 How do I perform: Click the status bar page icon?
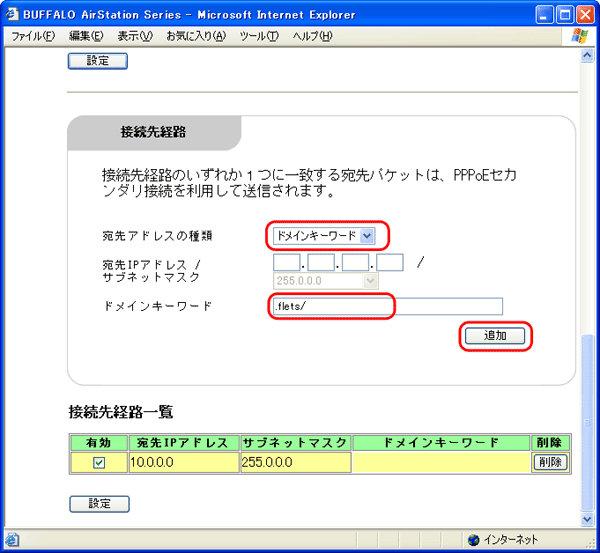12,540
